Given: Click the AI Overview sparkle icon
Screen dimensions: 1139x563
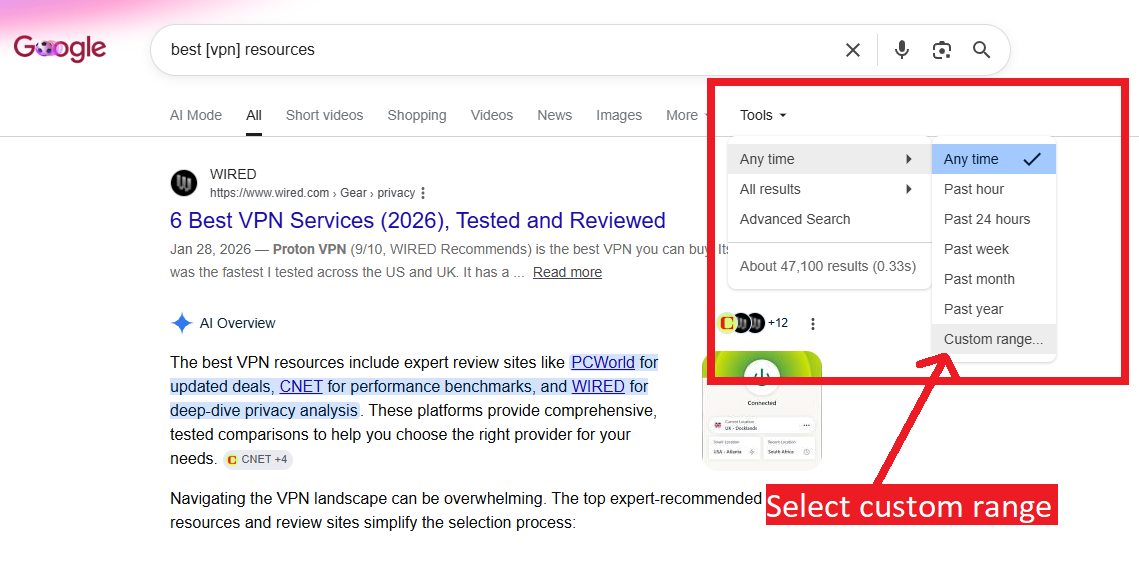Looking at the screenshot, I should 182,323.
